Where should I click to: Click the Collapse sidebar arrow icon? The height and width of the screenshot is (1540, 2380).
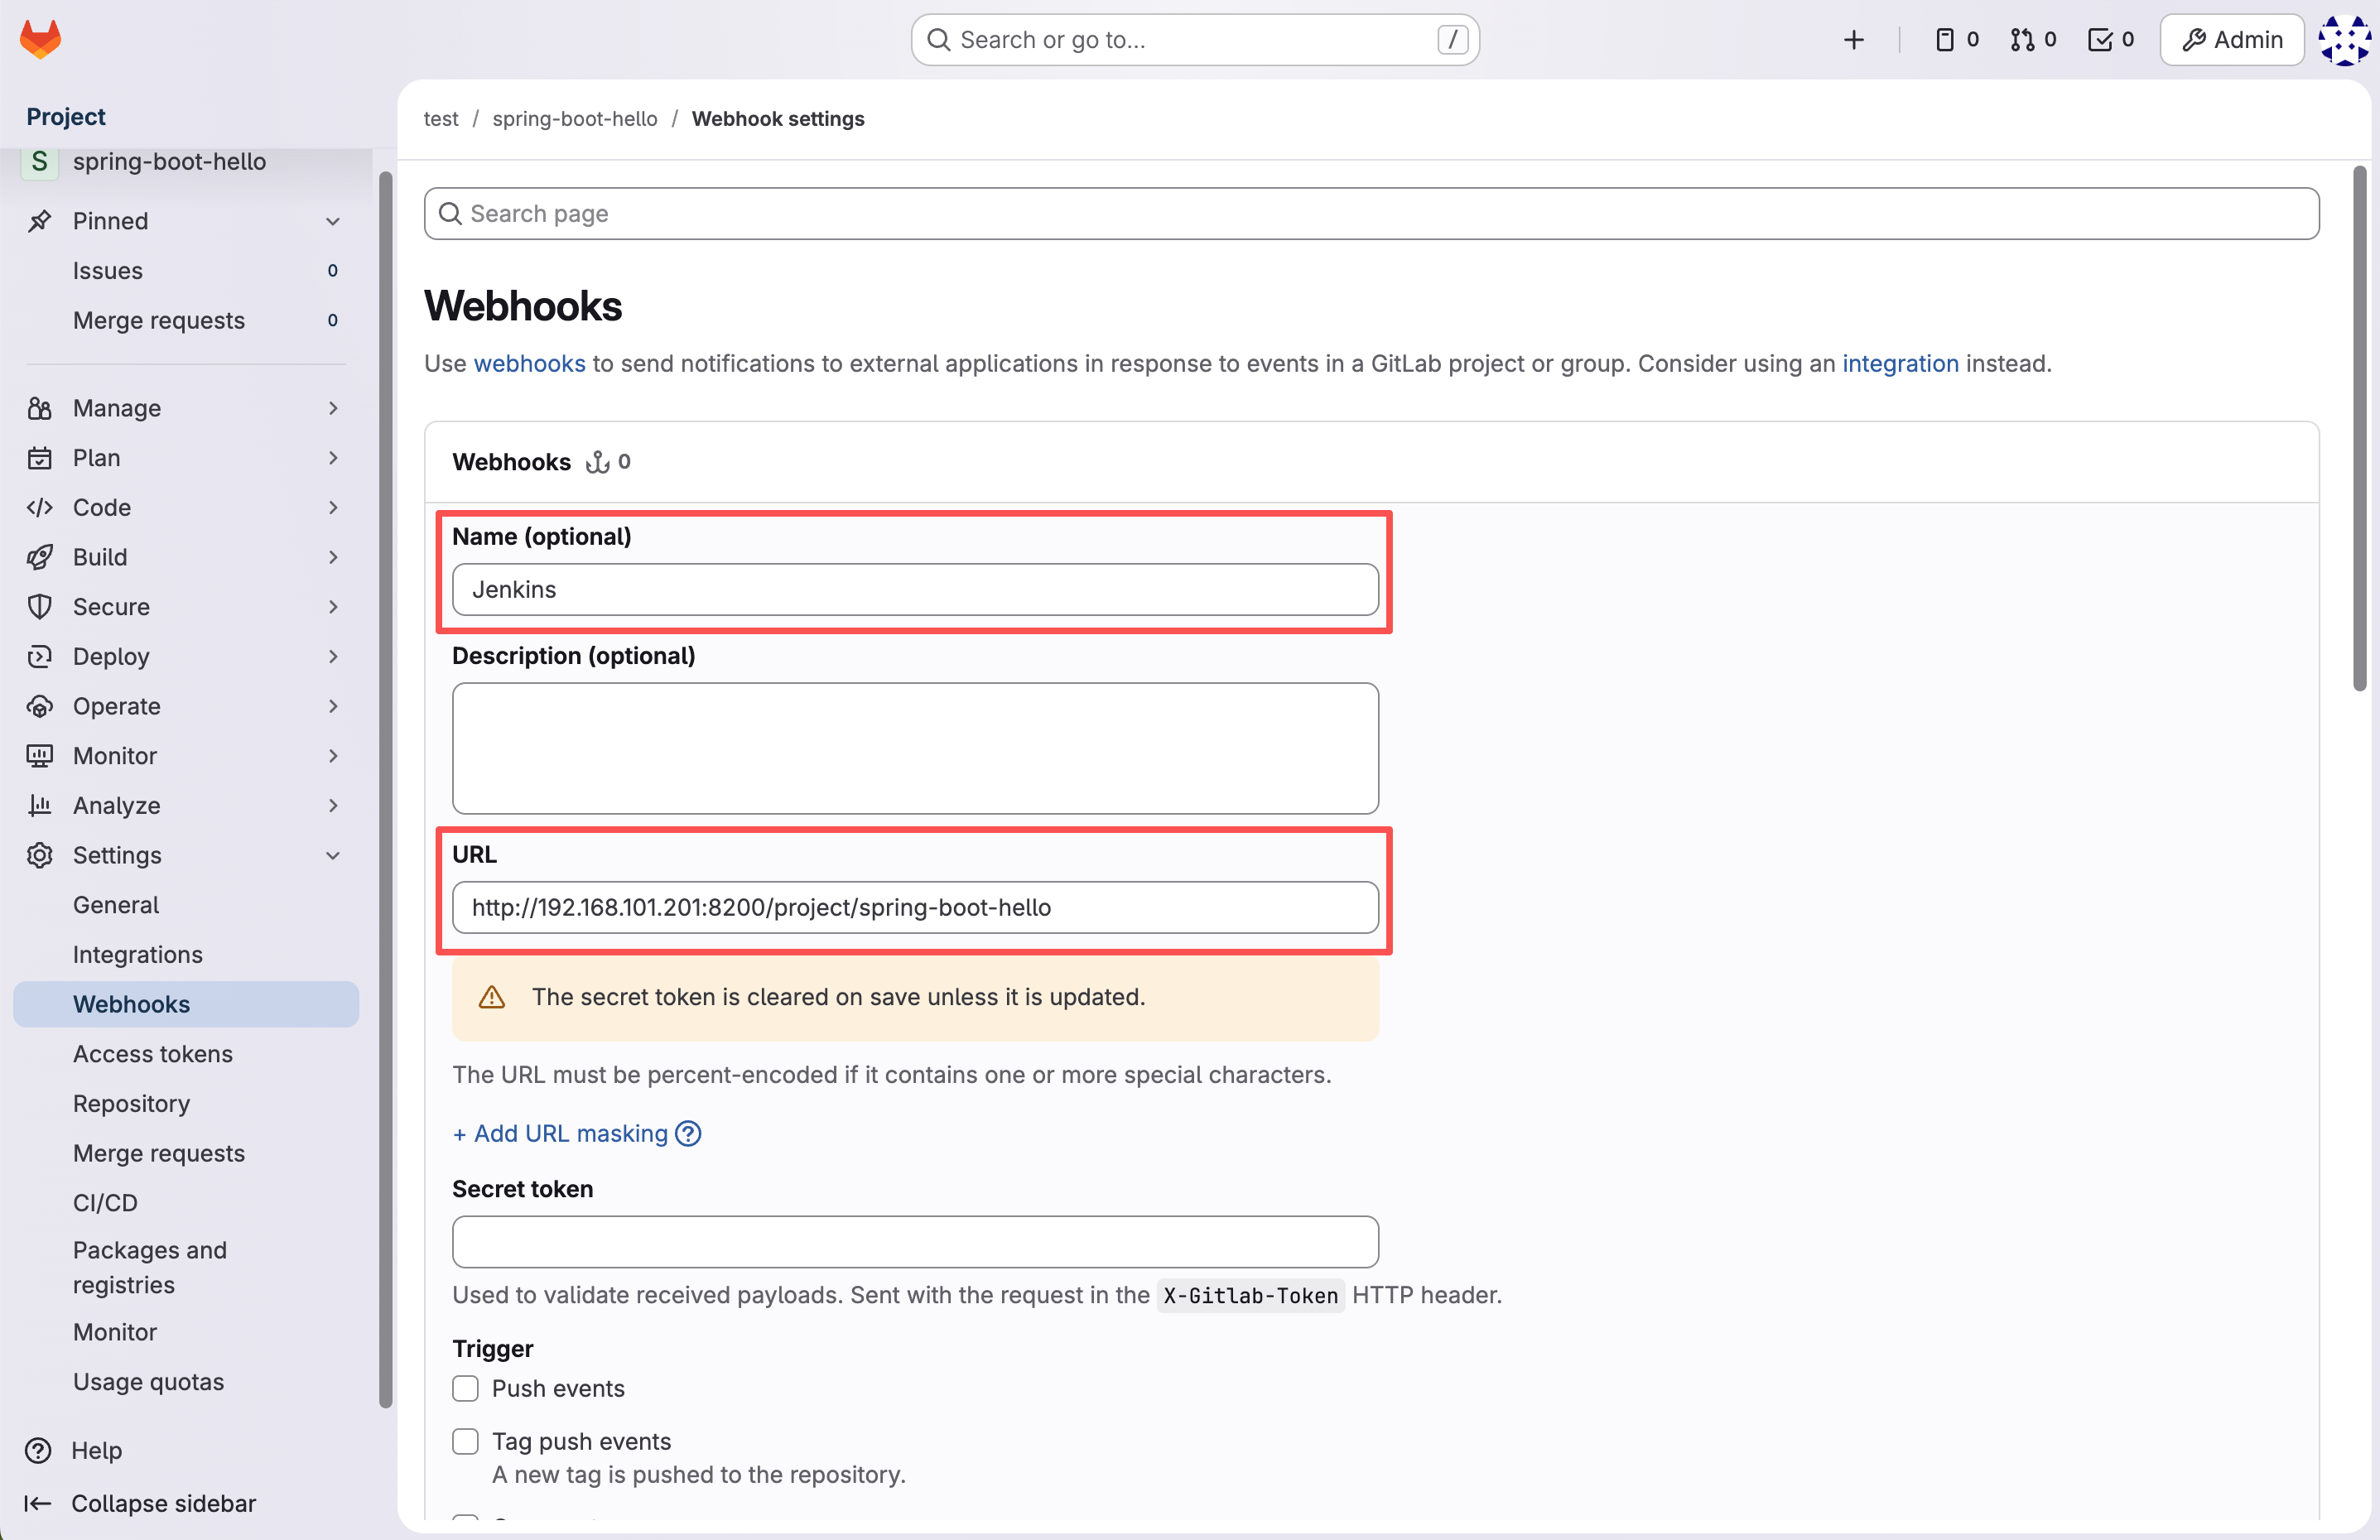pos(38,1503)
